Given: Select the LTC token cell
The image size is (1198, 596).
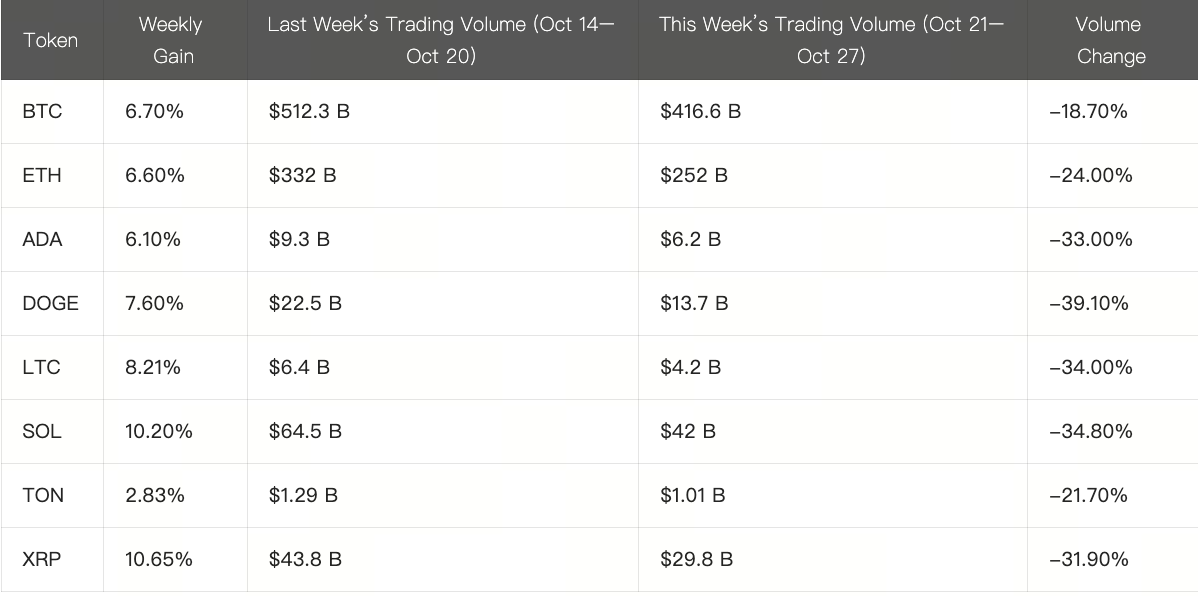Looking at the screenshot, I should [41, 367].
